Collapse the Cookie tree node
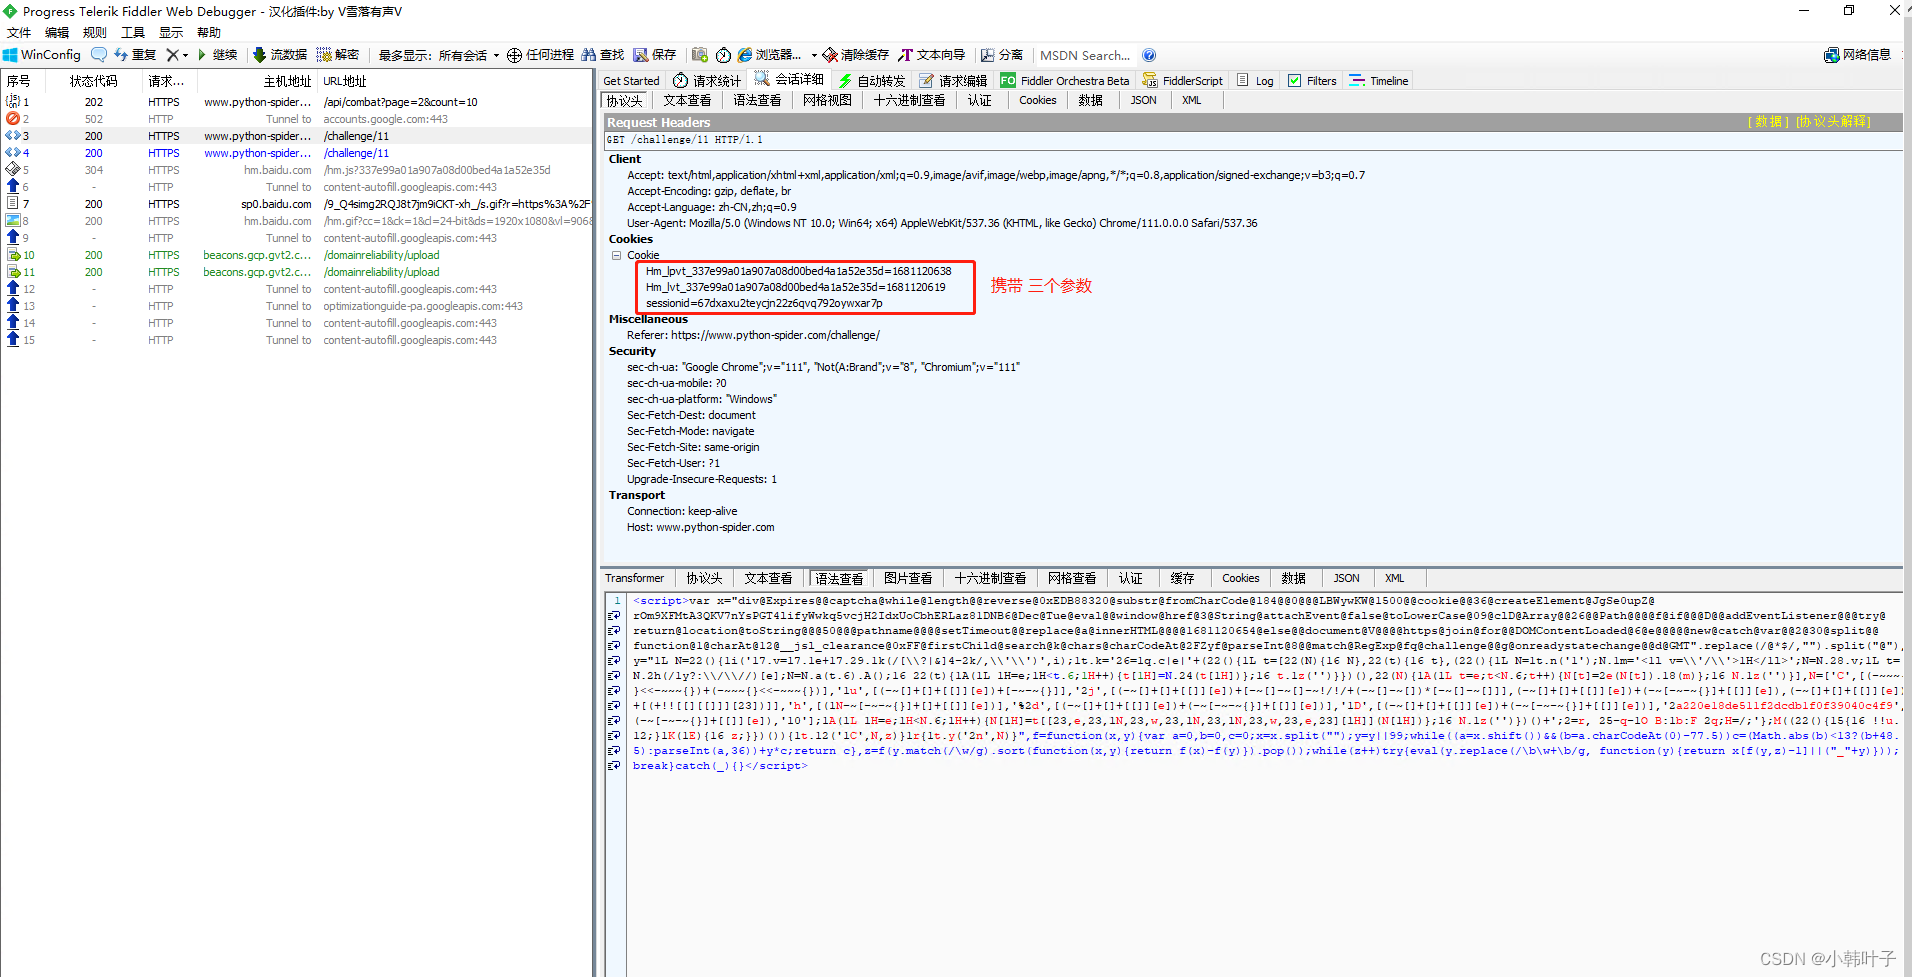Image resolution: width=1912 pixels, height=977 pixels. 617,255
